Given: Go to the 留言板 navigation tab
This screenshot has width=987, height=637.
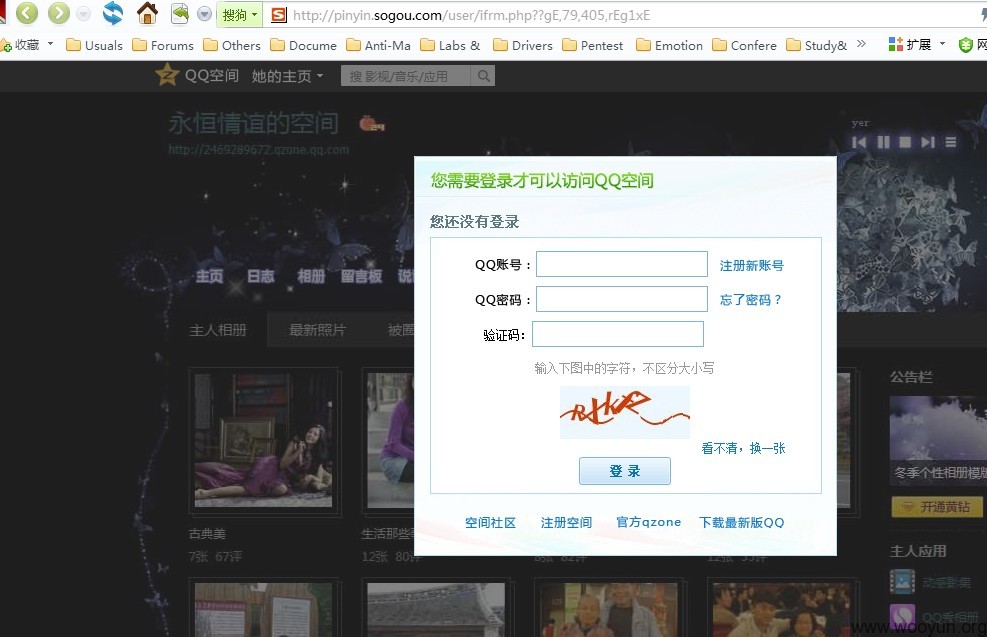Looking at the screenshot, I should pyautogui.click(x=361, y=276).
